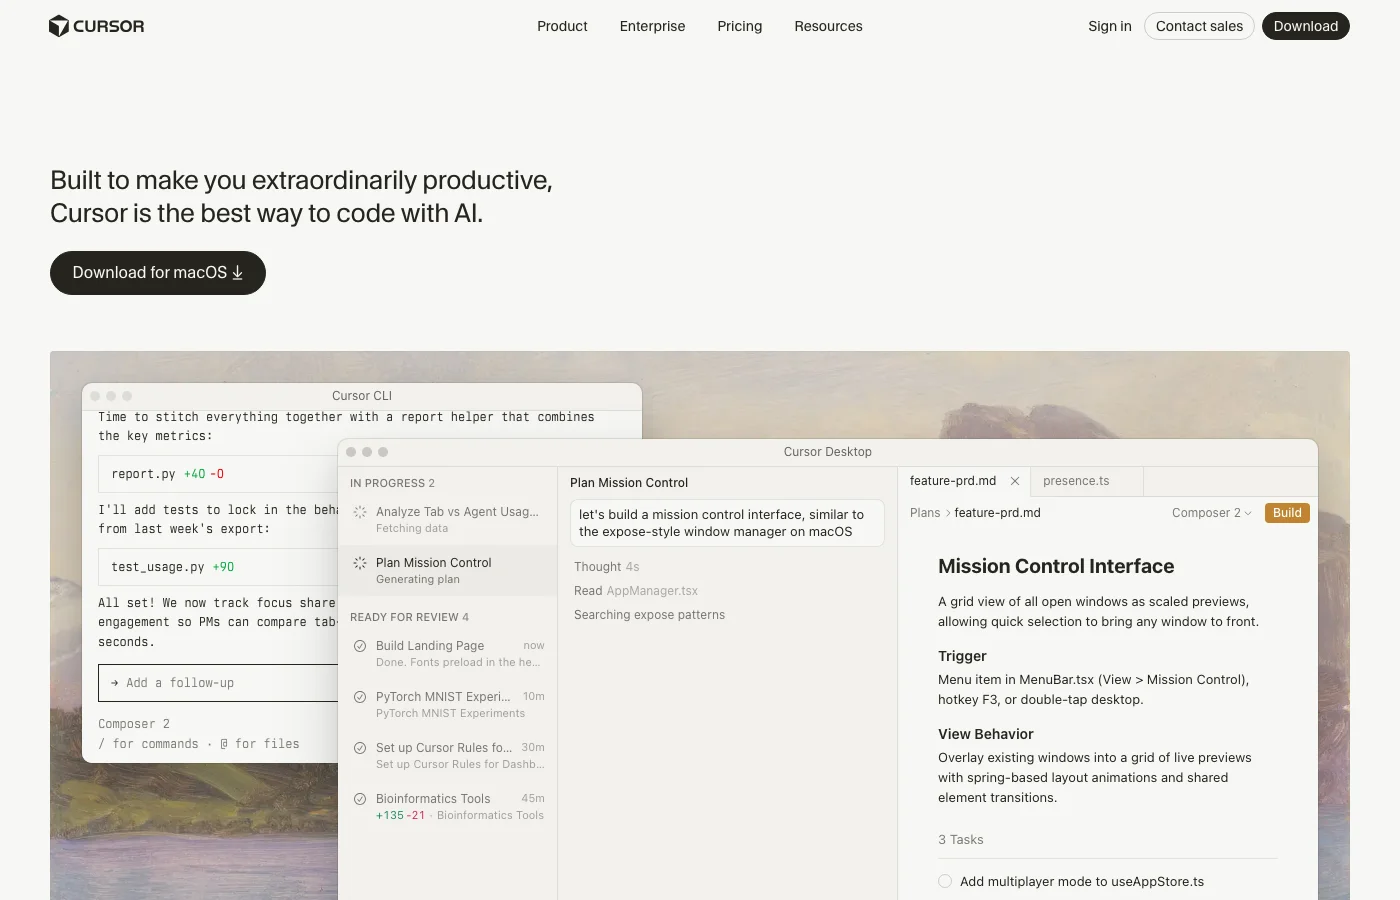The height and width of the screenshot is (900, 1400).
Task: Click spinner icon beside Plan Mission Control
Action: [x=360, y=563]
